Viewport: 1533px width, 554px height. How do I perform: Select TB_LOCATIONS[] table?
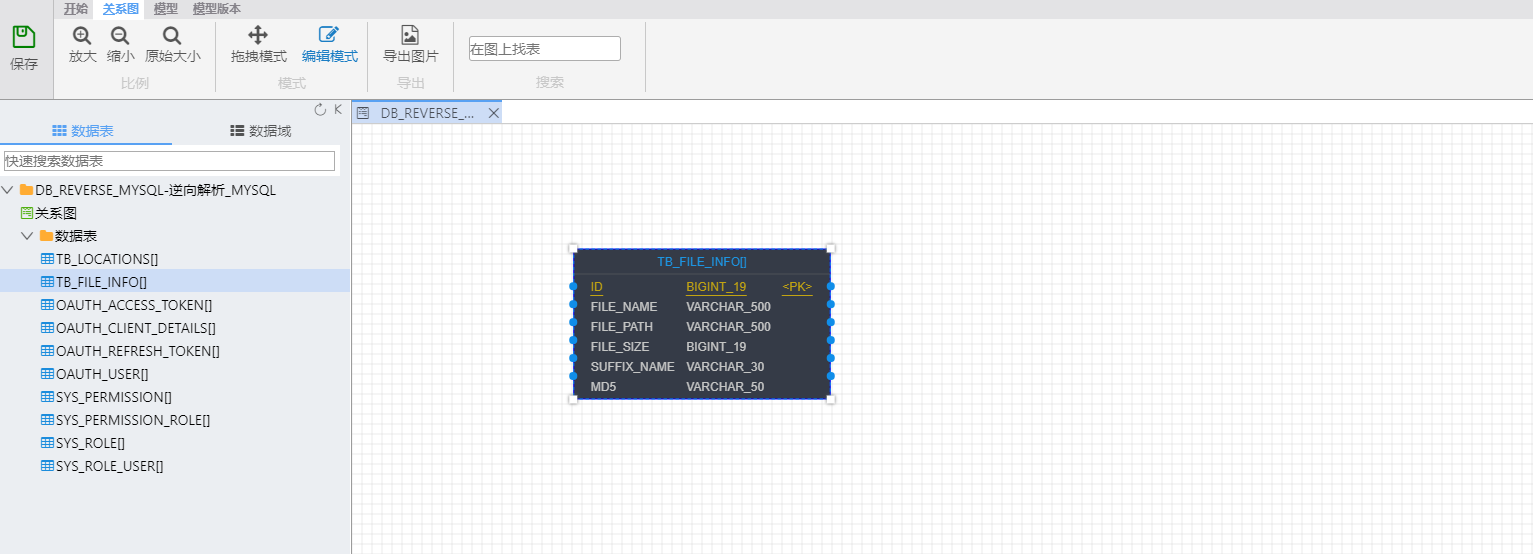click(x=107, y=259)
